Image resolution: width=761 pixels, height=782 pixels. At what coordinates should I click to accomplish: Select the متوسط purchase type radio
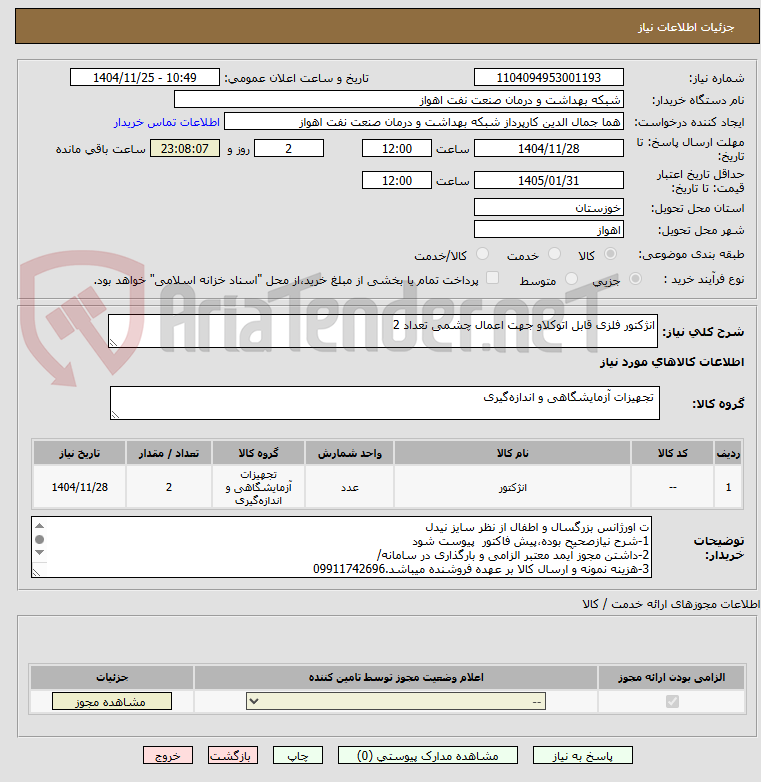(571, 279)
